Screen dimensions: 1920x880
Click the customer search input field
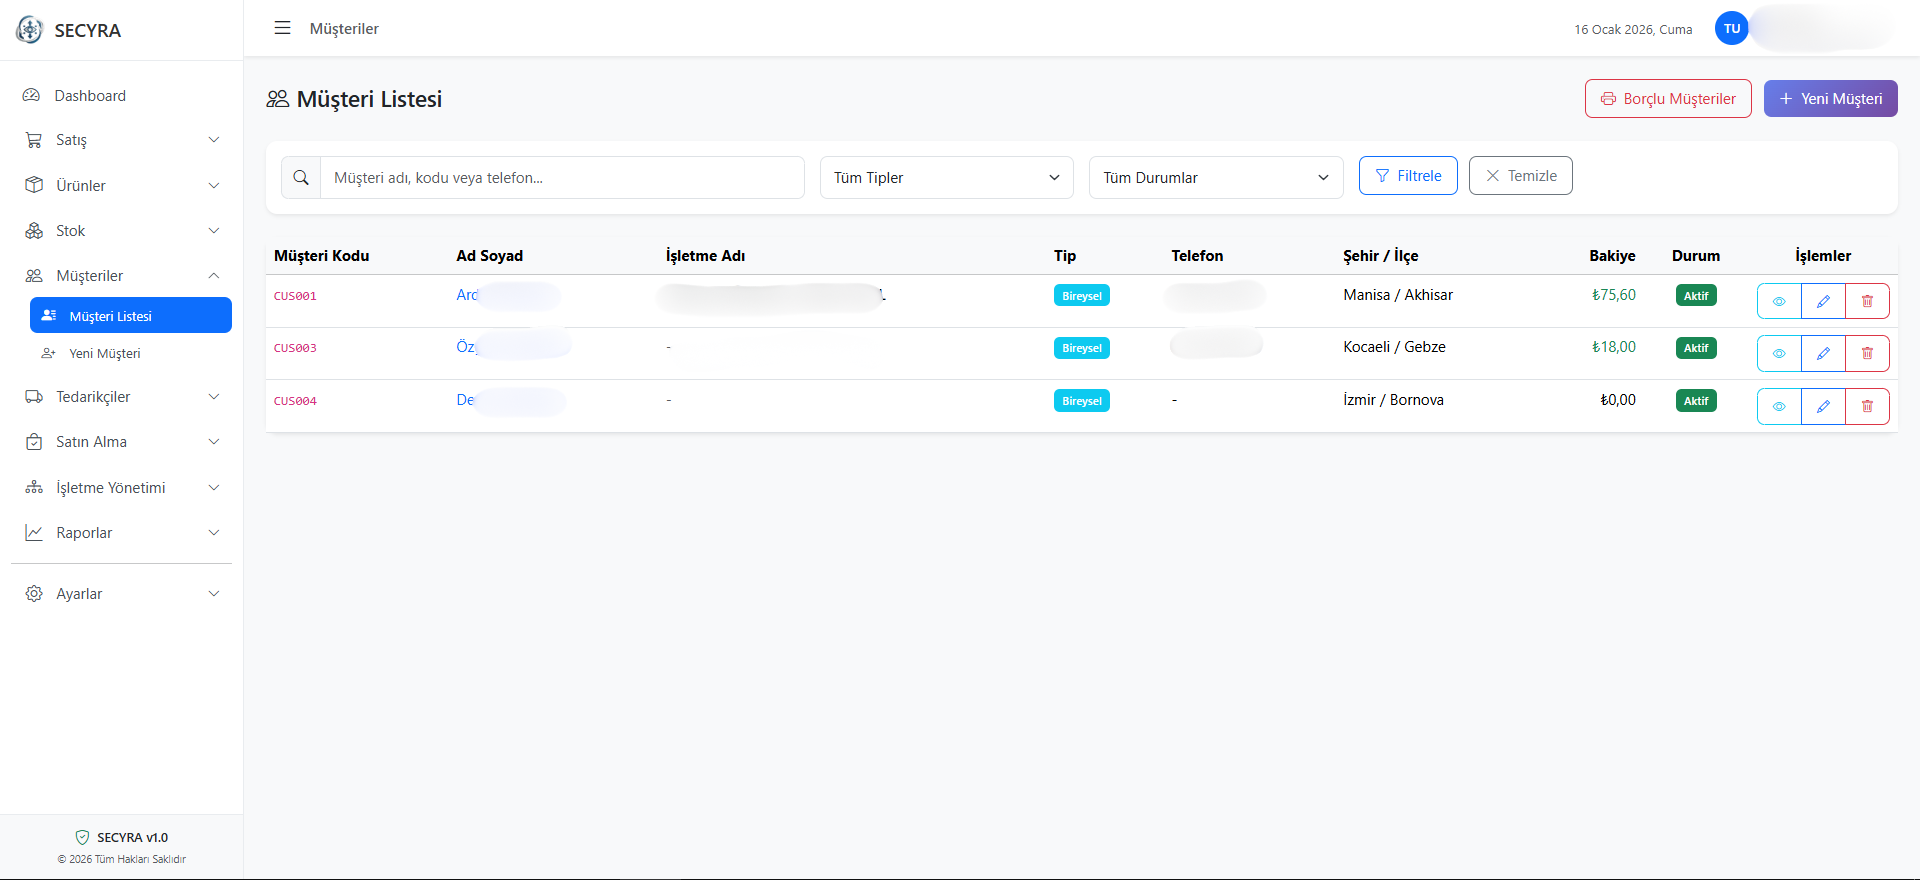pyautogui.click(x=562, y=178)
